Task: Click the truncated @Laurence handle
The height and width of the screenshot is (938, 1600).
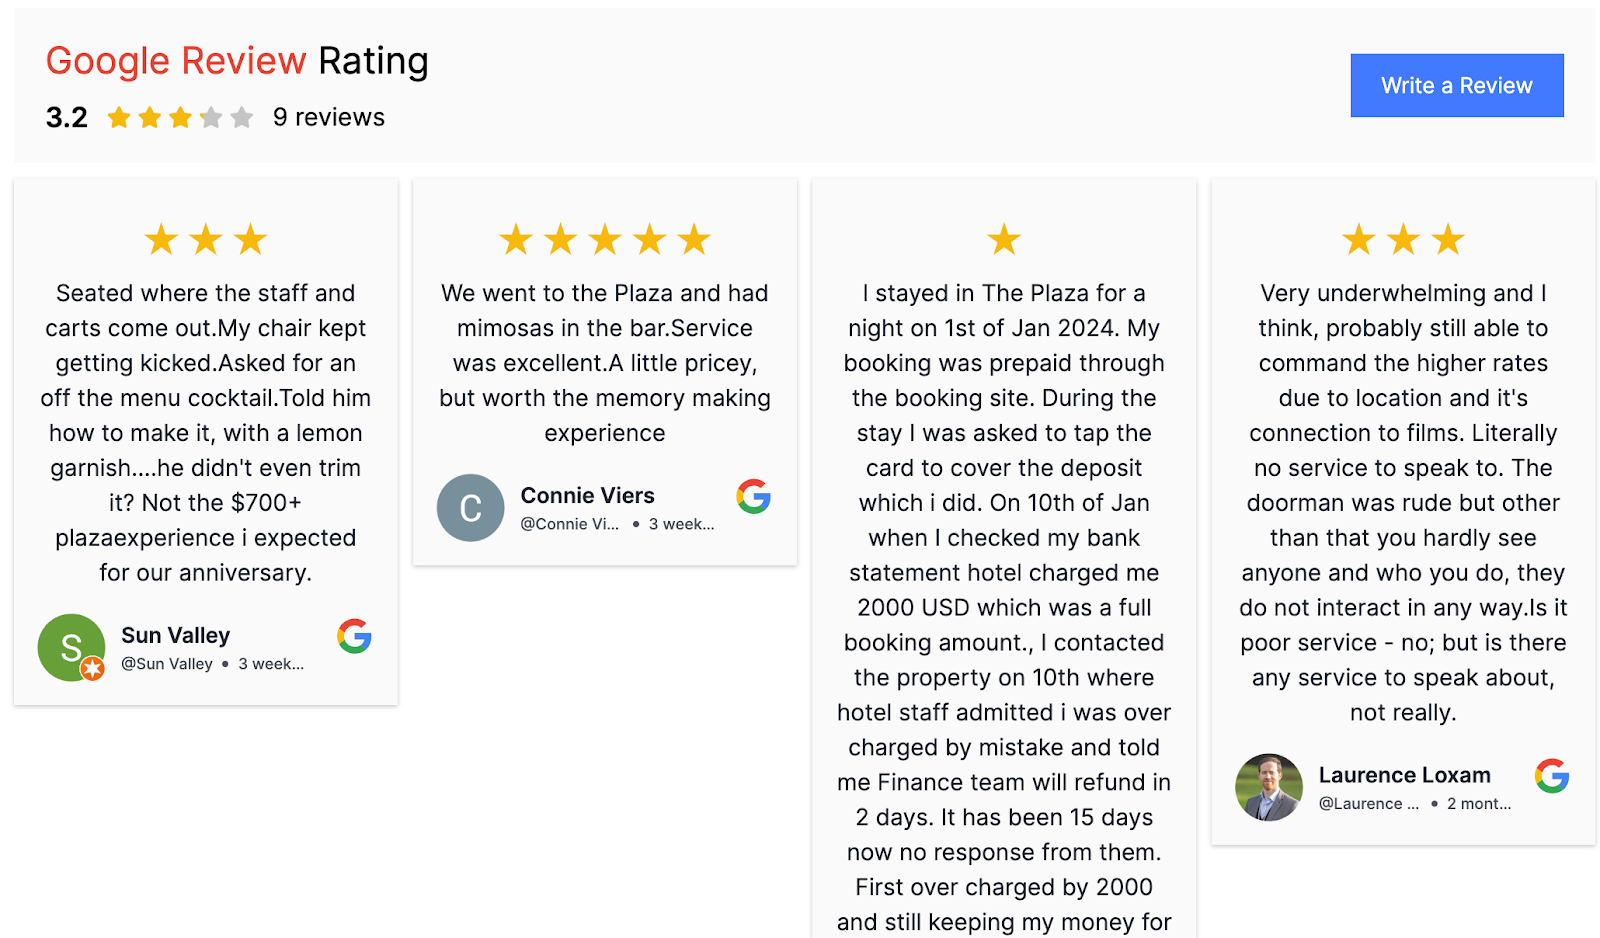Action: click(x=1368, y=804)
